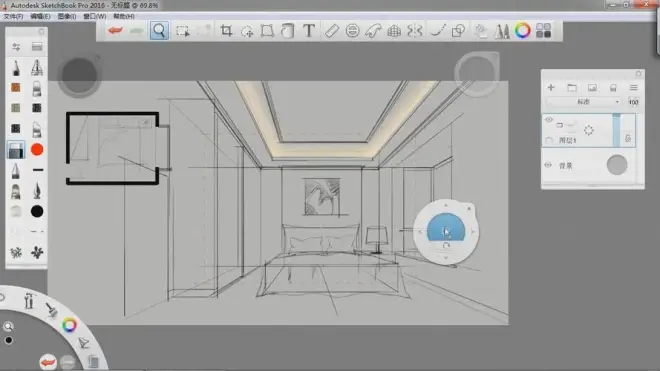
Task: Click the layer opacity value 100
Action: (x=633, y=102)
